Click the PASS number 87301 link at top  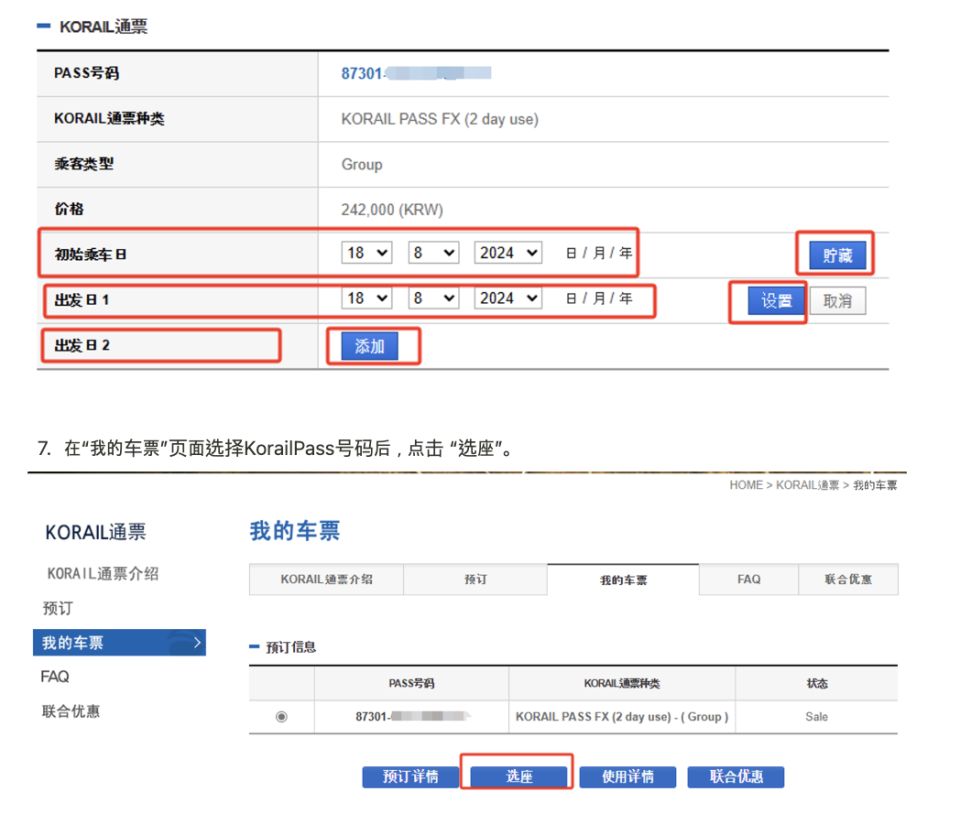[416, 73]
